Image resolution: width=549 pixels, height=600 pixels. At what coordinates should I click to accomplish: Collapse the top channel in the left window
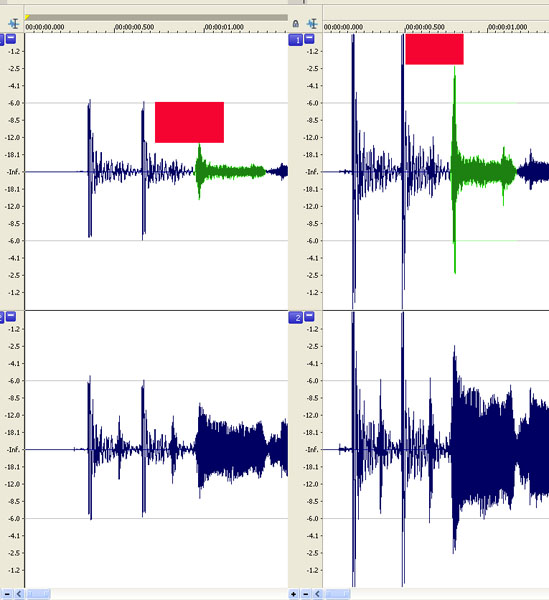11,39
